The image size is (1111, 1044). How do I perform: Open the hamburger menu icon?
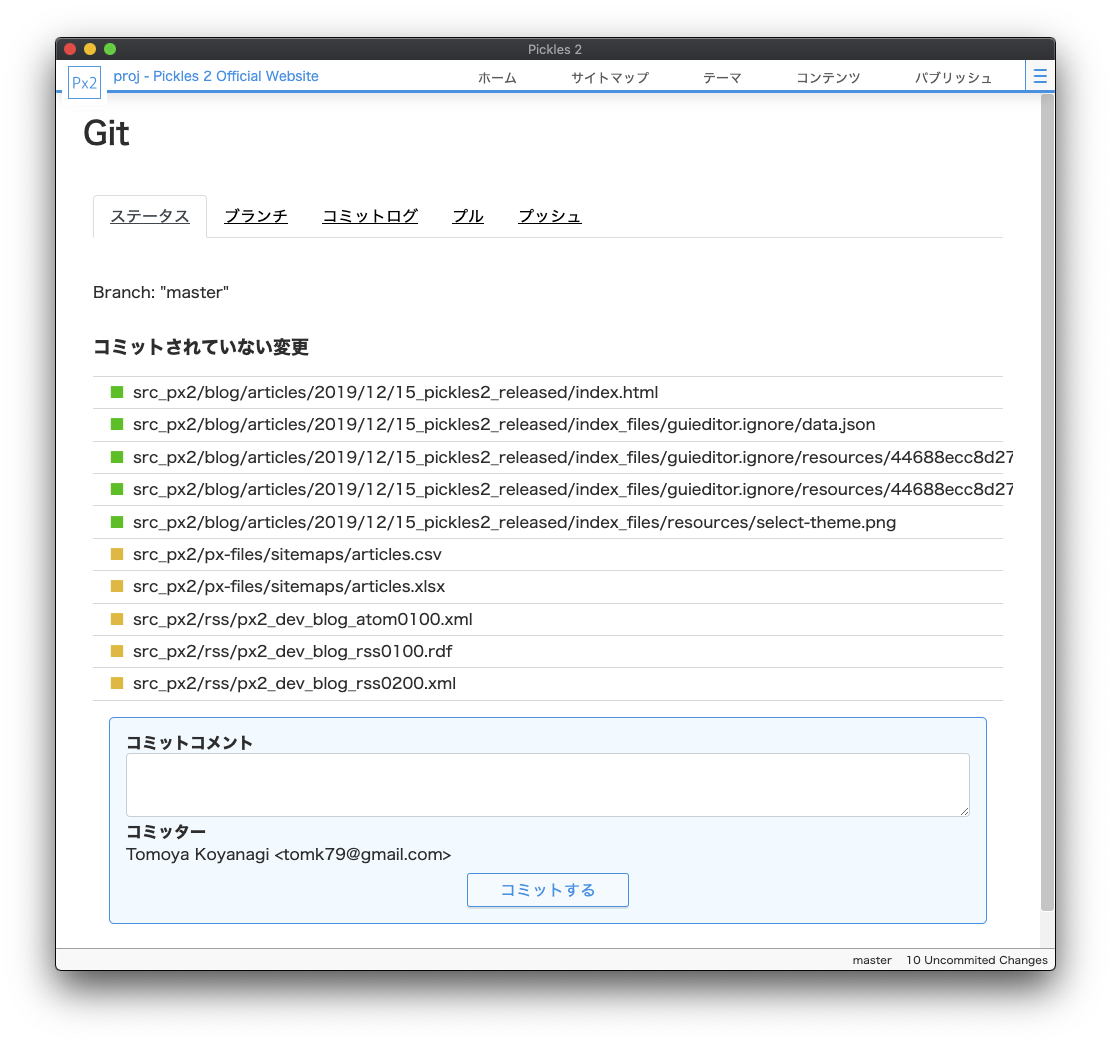[1040, 76]
